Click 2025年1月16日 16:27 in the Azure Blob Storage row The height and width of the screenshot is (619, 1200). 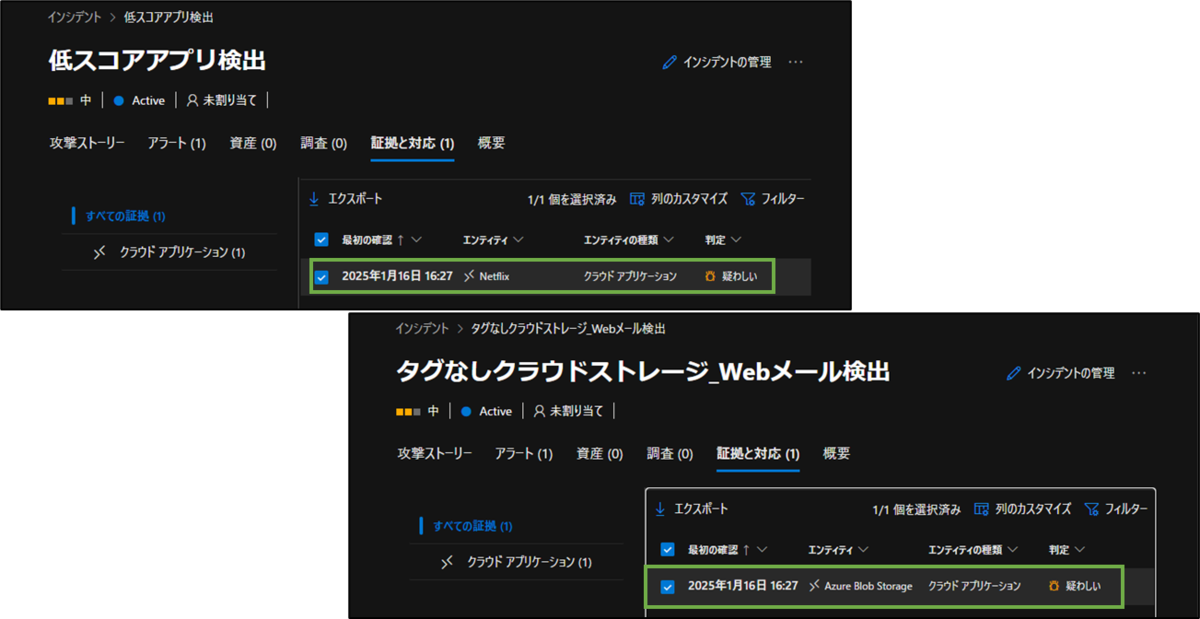tap(743, 586)
